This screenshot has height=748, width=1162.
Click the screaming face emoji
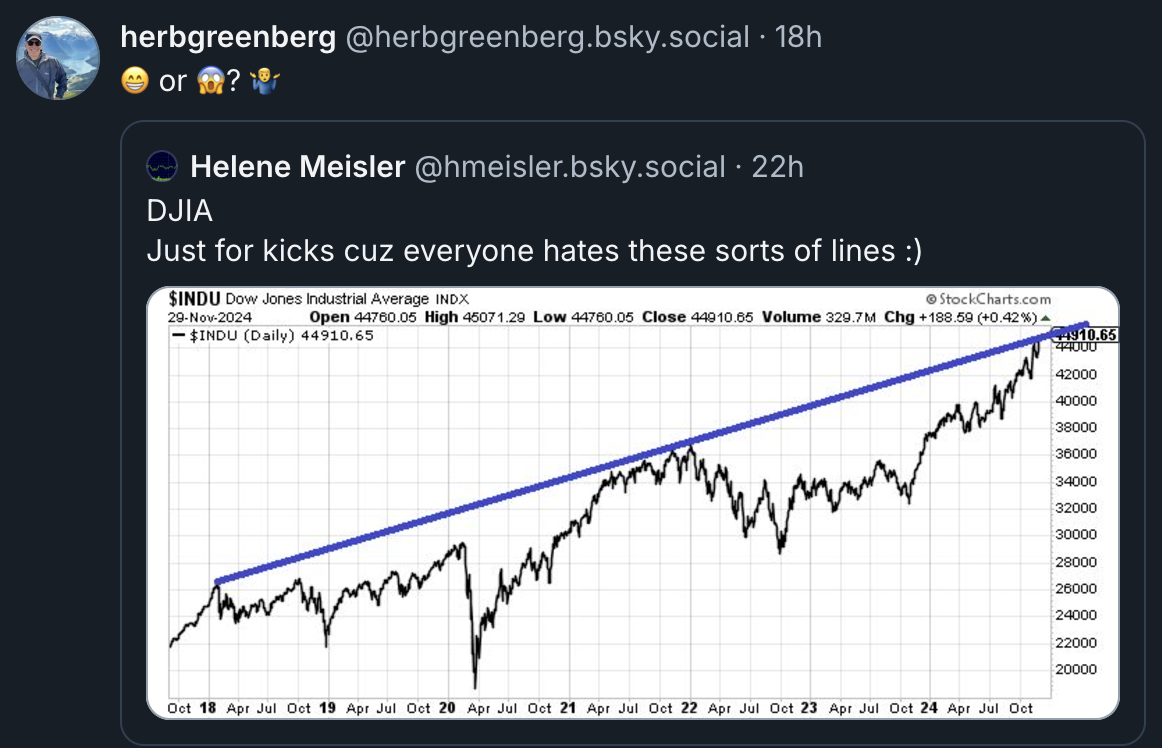[x=211, y=80]
